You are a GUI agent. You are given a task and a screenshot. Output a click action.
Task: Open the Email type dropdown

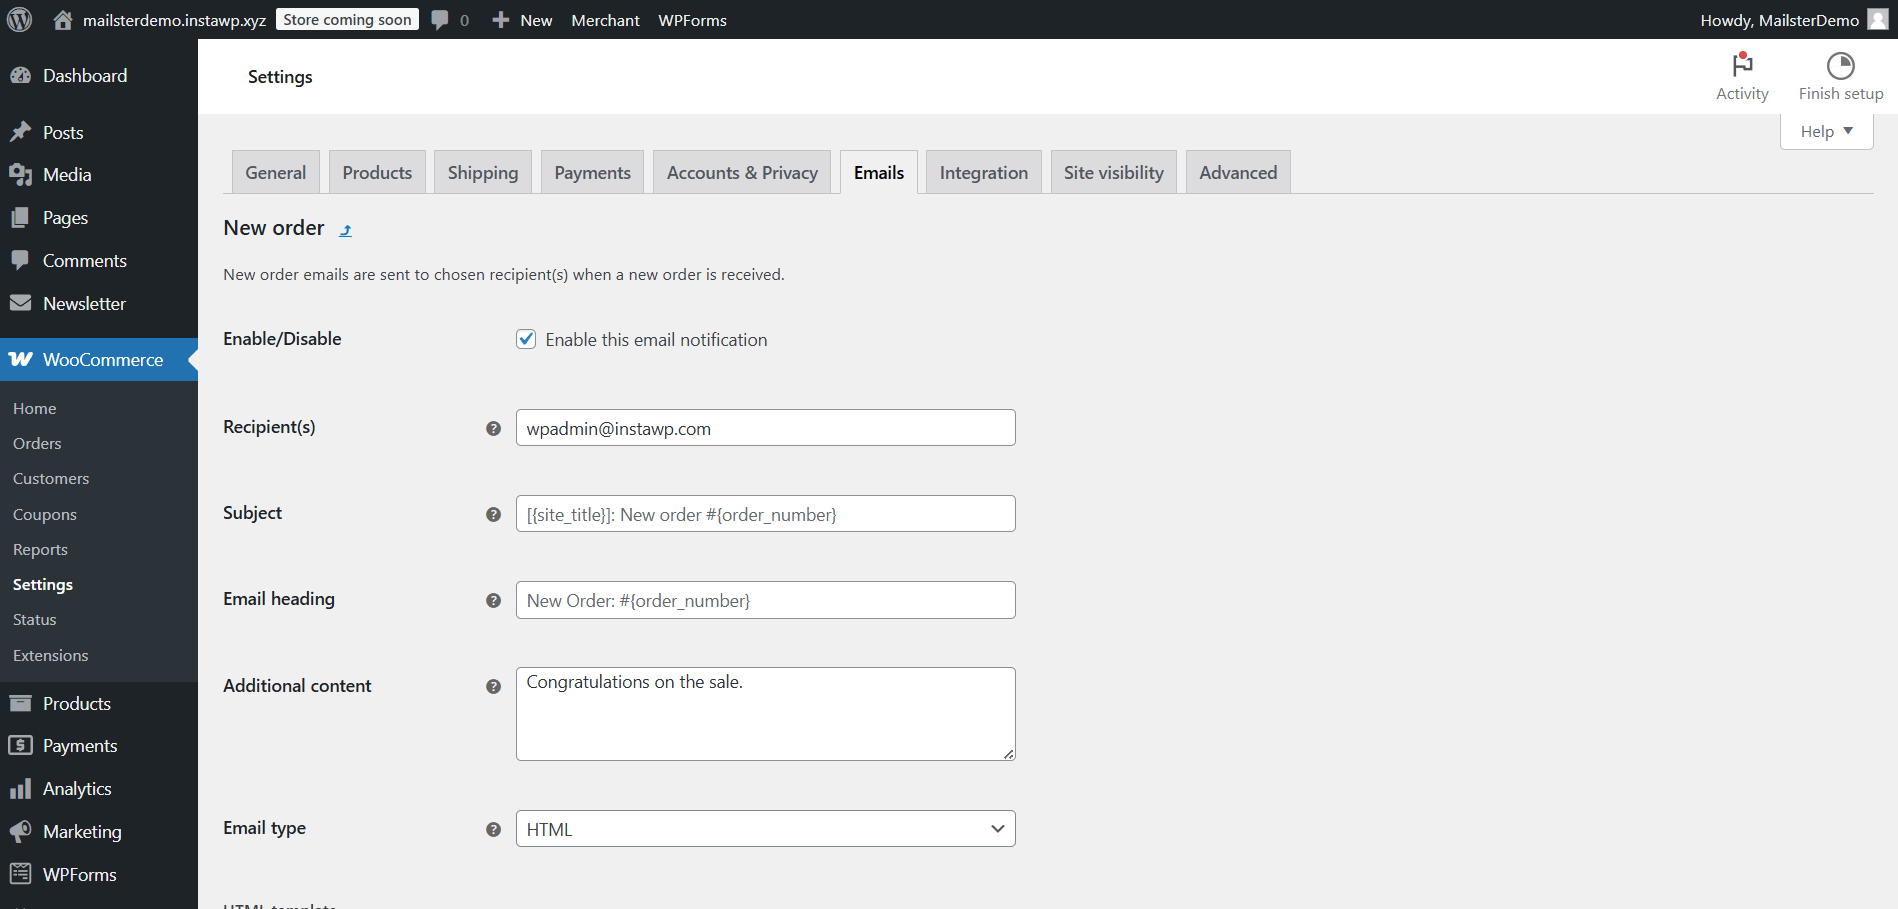click(x=764, y=828)
